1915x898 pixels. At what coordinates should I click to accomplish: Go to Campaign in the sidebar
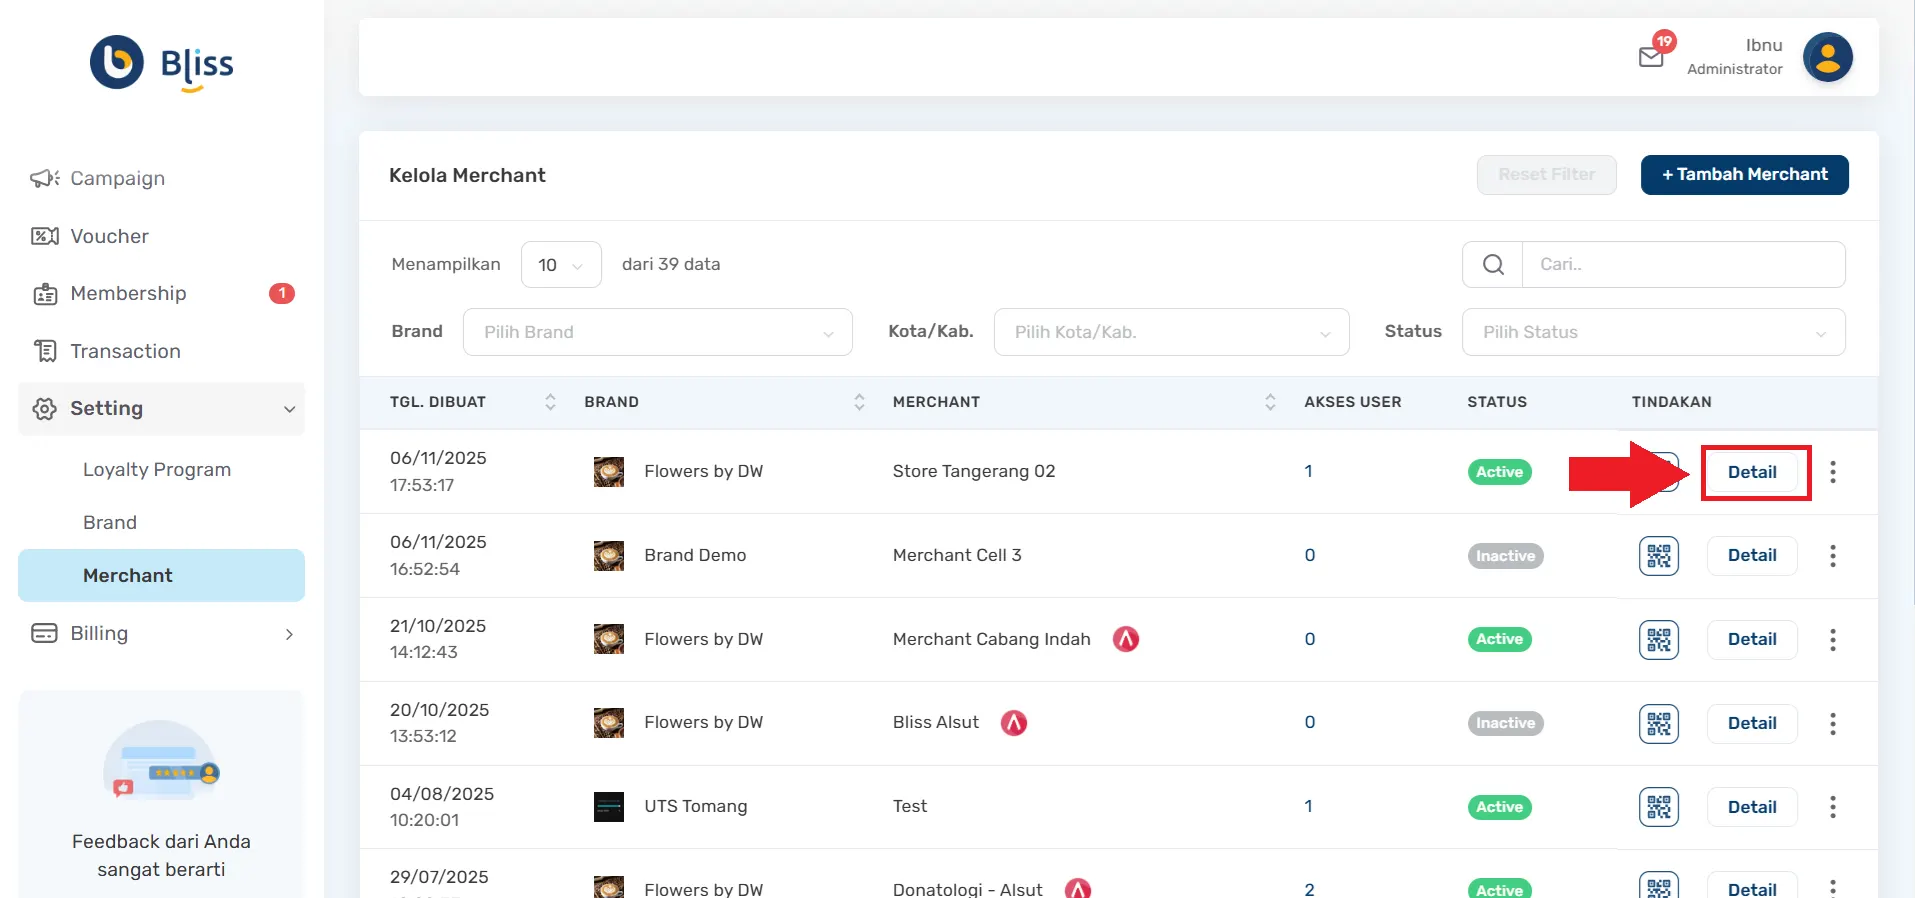click(117, 179)
